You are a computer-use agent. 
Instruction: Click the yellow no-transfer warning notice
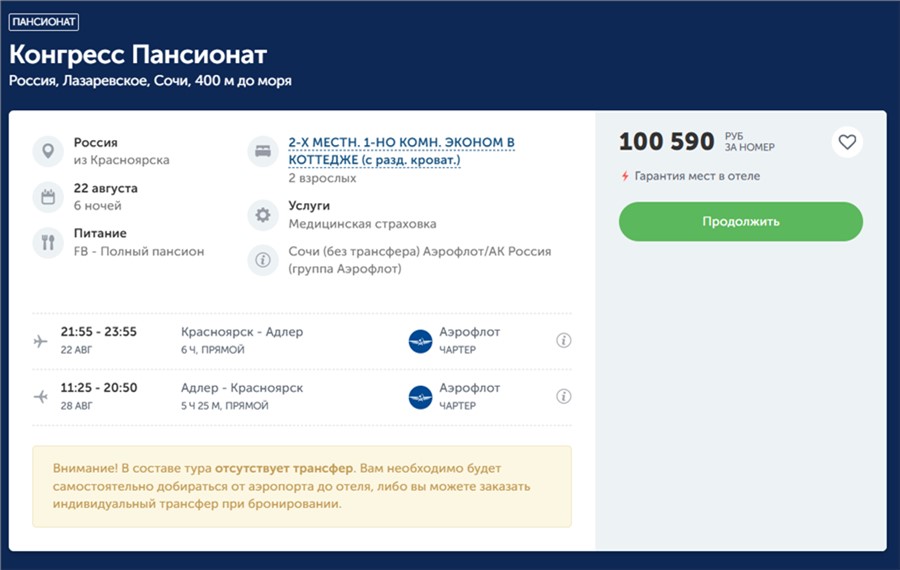pos(302,486)
